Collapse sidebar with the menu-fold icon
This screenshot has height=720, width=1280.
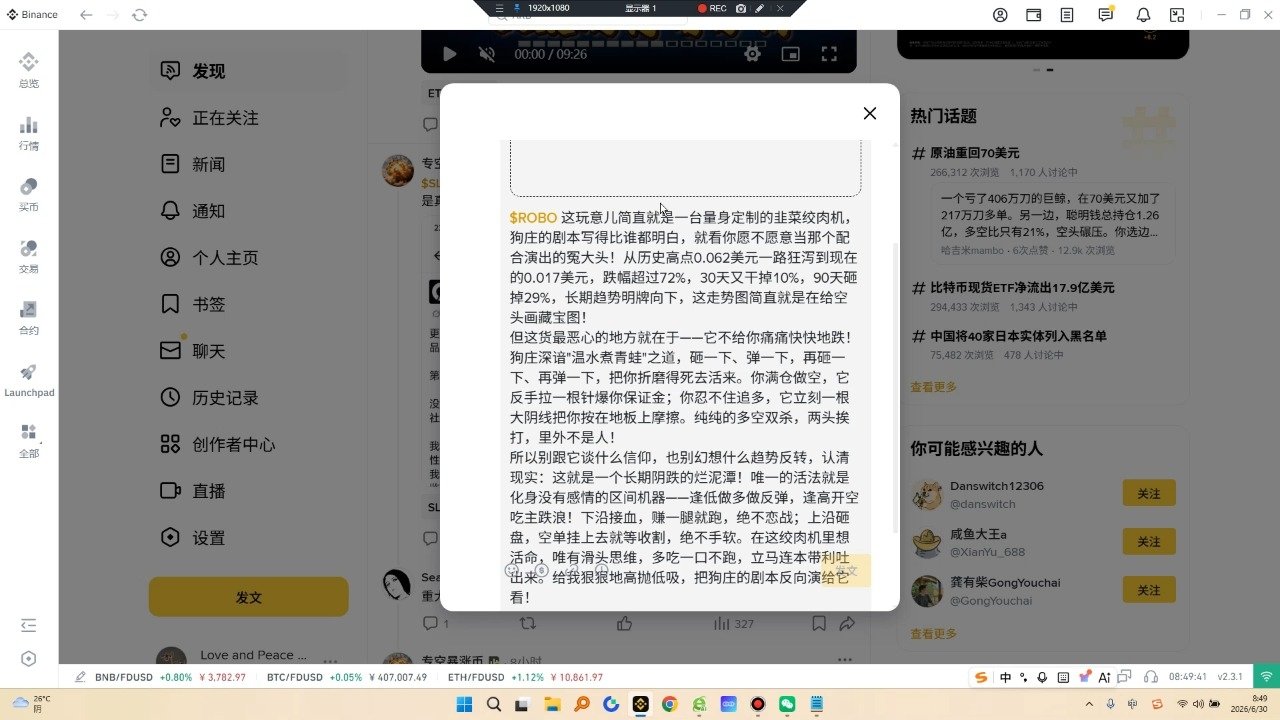(29, 626)
